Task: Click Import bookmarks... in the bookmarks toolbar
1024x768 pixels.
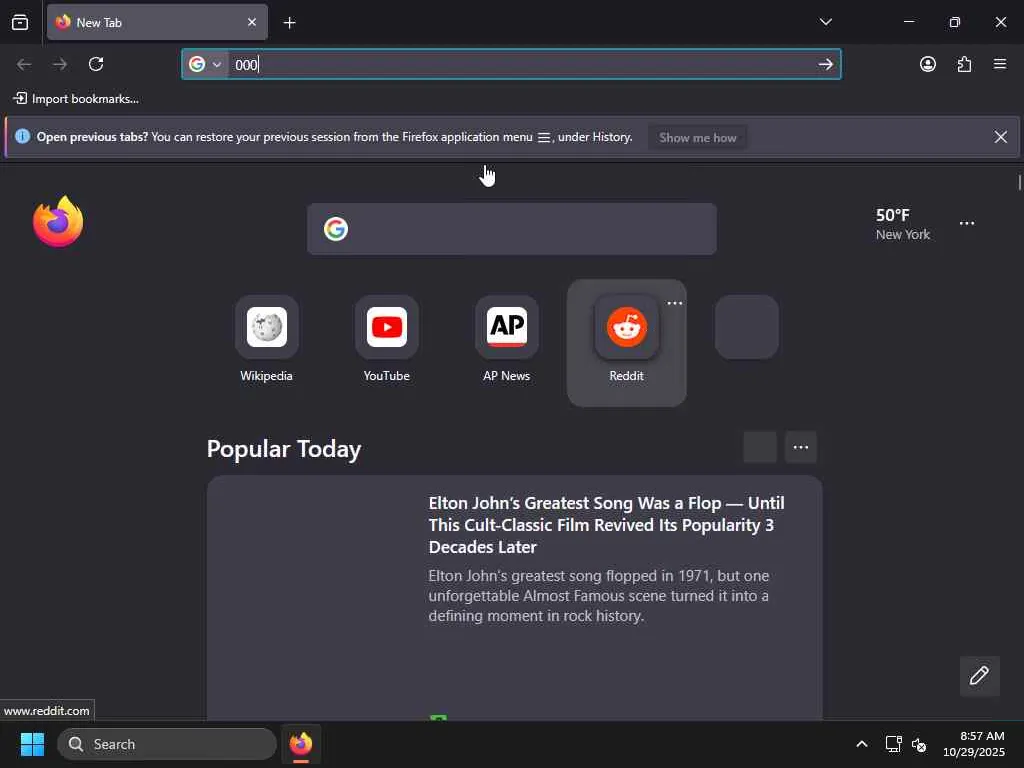Action: 76,99
